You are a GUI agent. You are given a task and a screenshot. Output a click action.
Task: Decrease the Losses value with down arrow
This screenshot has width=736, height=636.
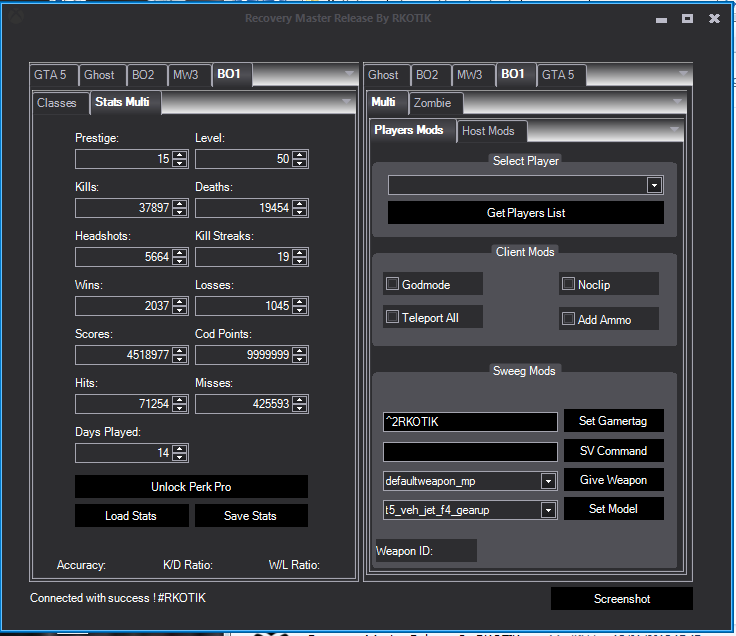tap(299, 310)
